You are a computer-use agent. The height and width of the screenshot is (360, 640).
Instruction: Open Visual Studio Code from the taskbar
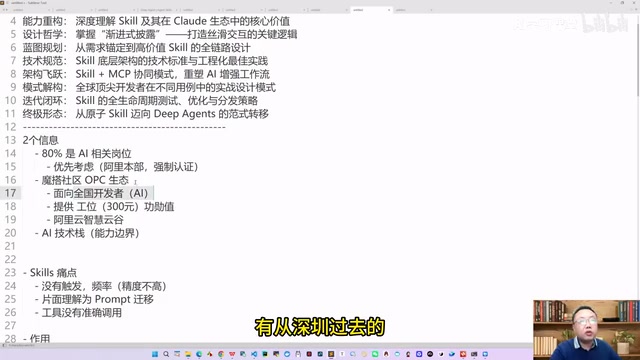(254, 354)
